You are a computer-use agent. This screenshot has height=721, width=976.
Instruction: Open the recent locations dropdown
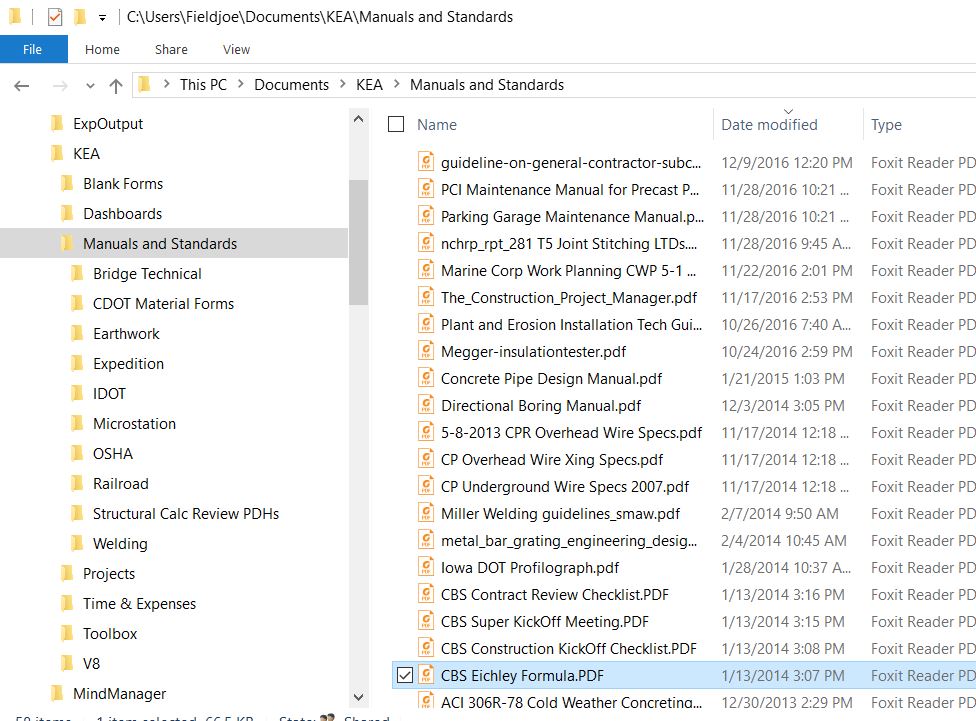click(90, 85)
